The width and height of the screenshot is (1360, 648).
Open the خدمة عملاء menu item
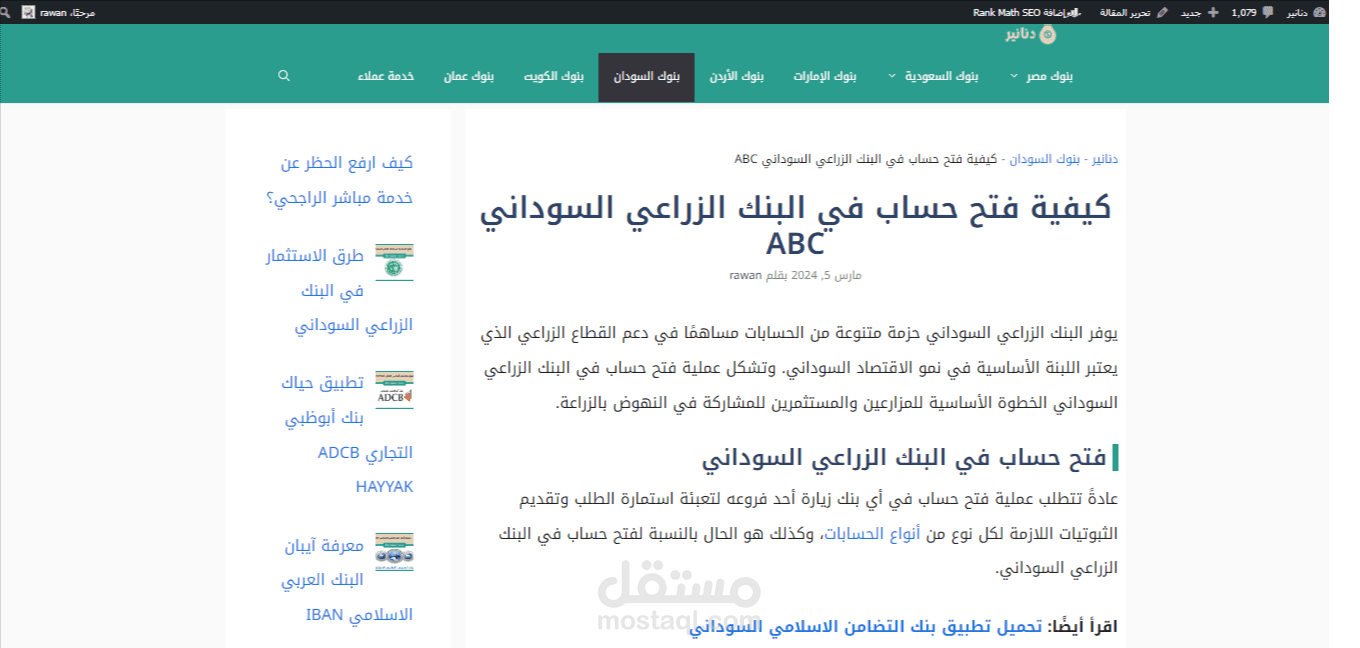click(386, 76)
